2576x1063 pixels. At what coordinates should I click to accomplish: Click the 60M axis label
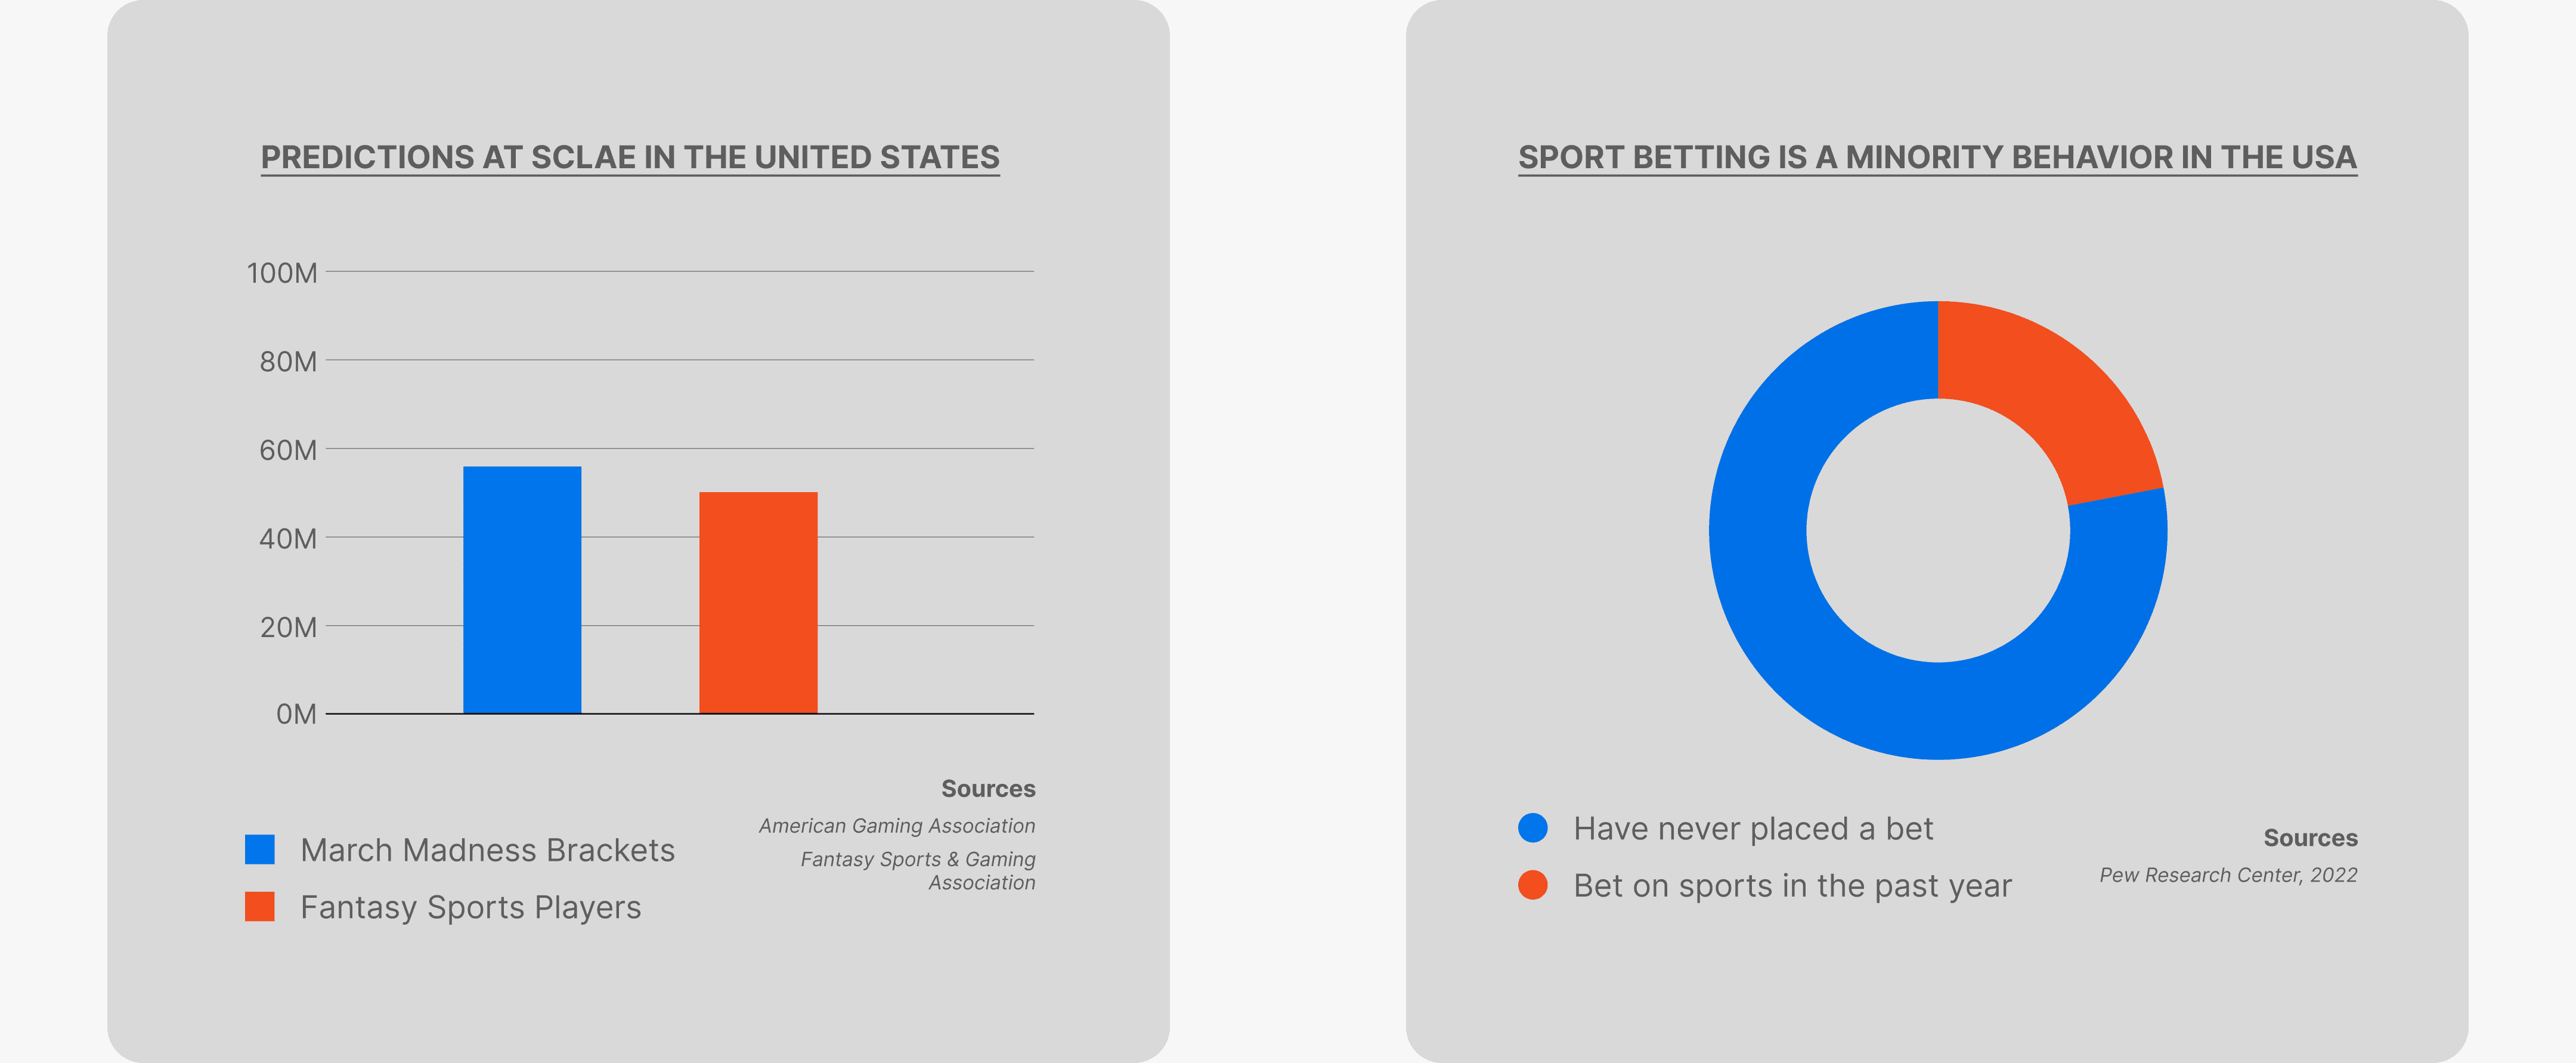288,450
